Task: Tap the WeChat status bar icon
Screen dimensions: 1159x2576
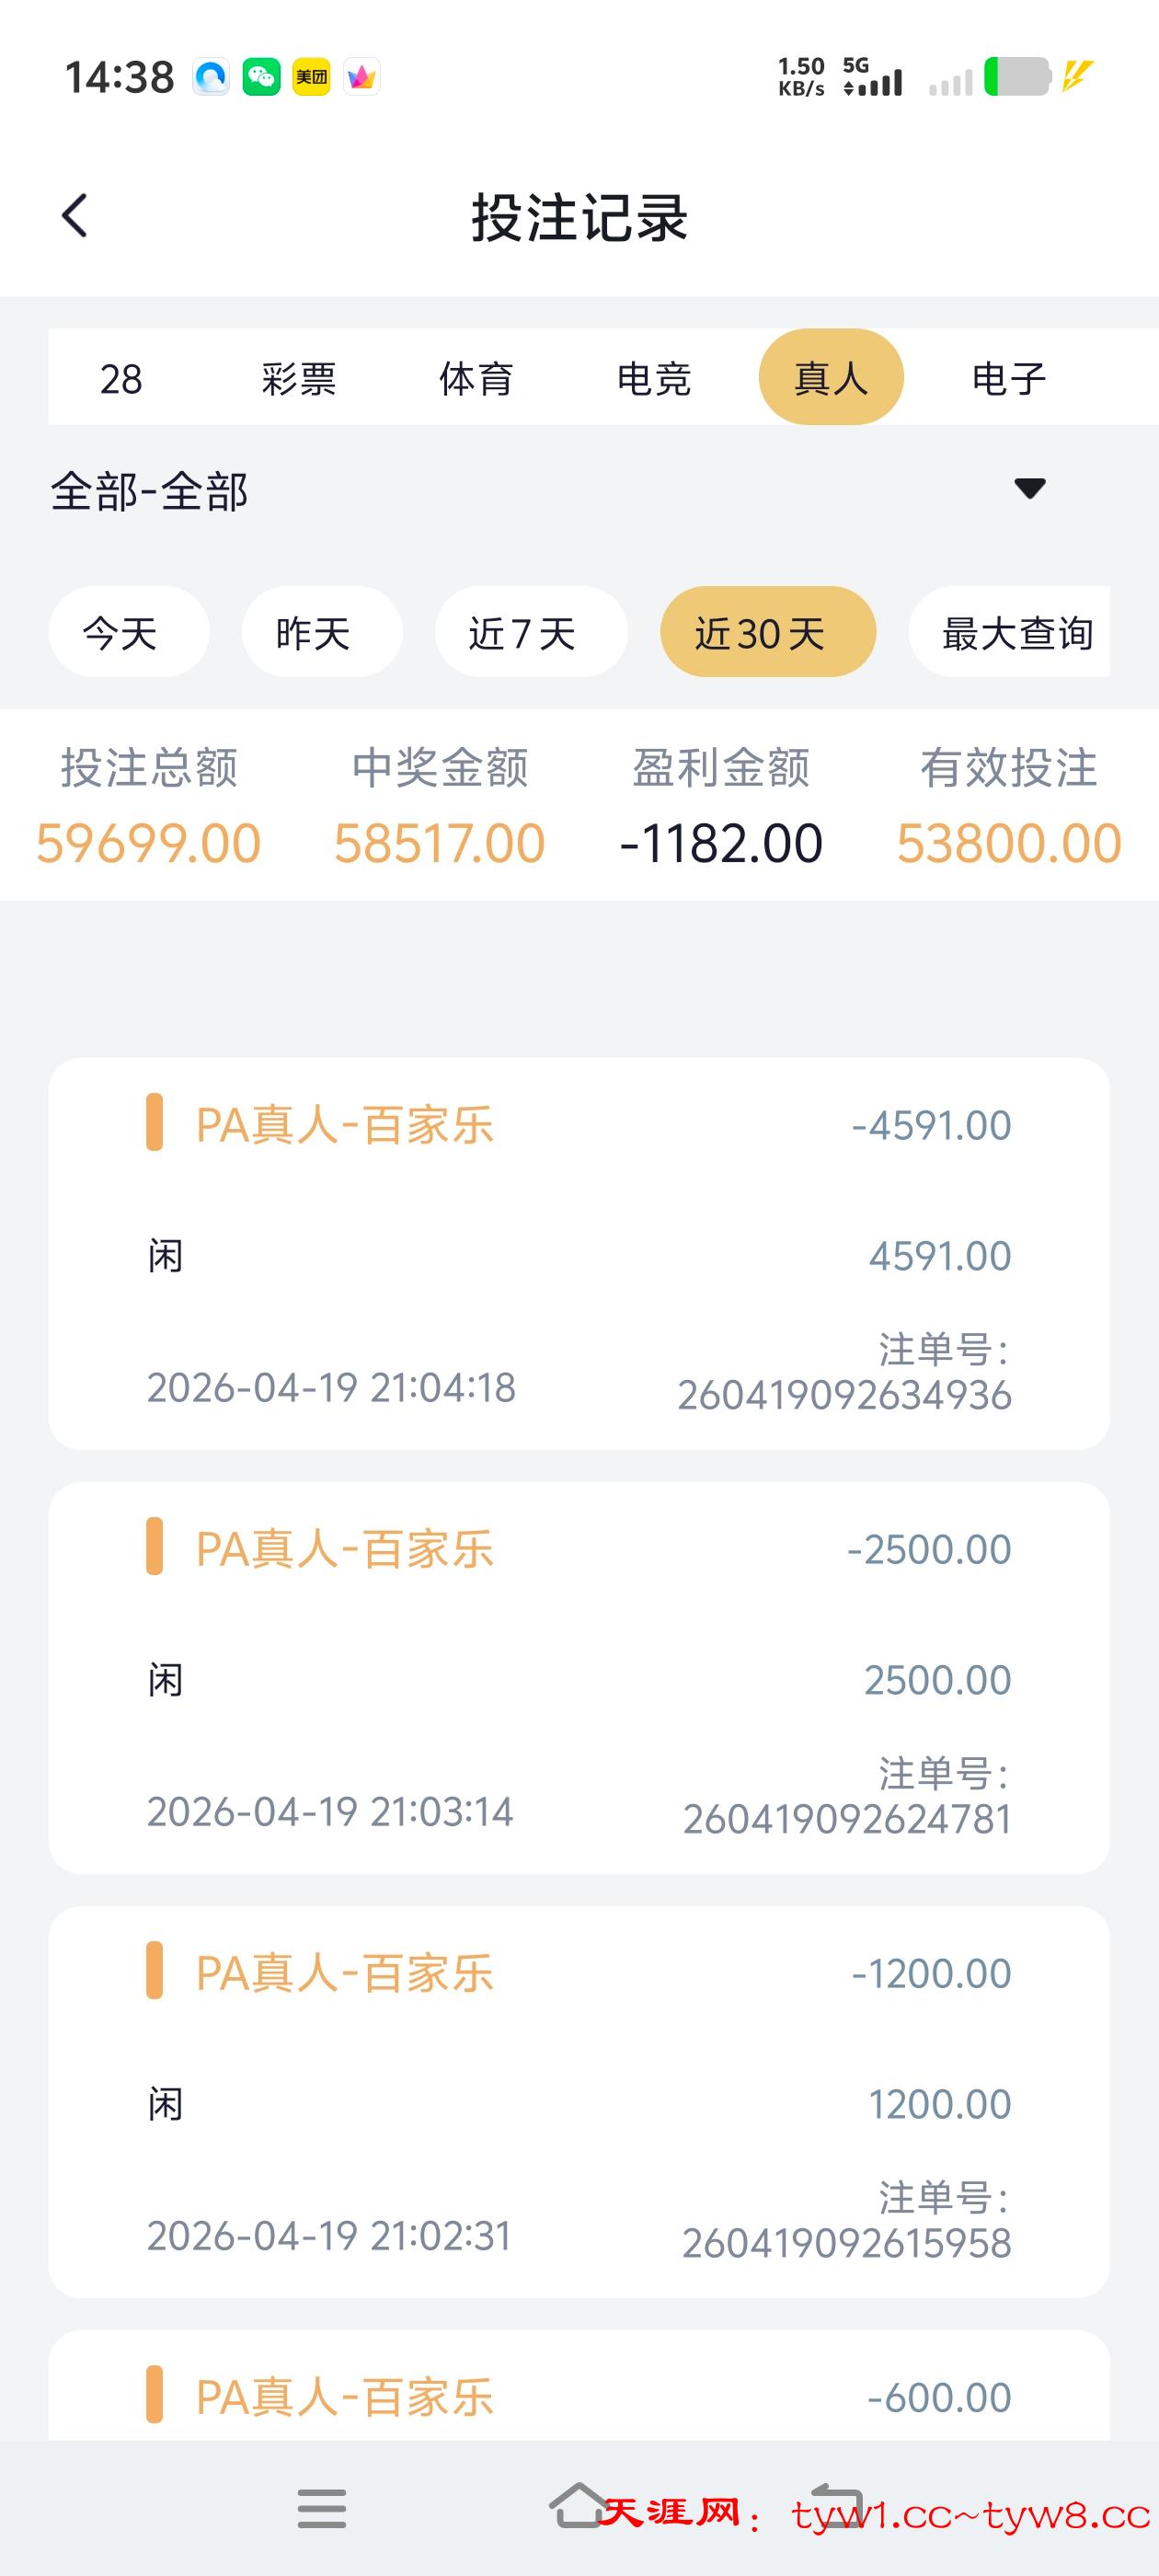Action: [261, 77]
